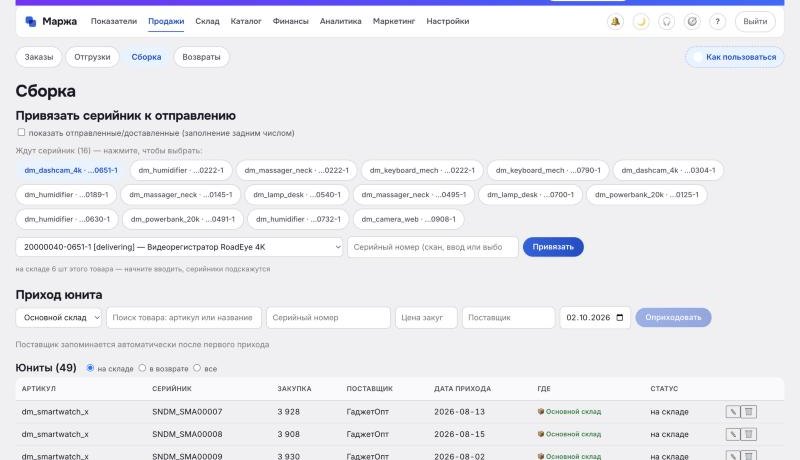Click box icon near SNDM_SMA00008 warehouse
Image resolution: width=800 pixels, height=460 pixels.
(x=541, y=434)
